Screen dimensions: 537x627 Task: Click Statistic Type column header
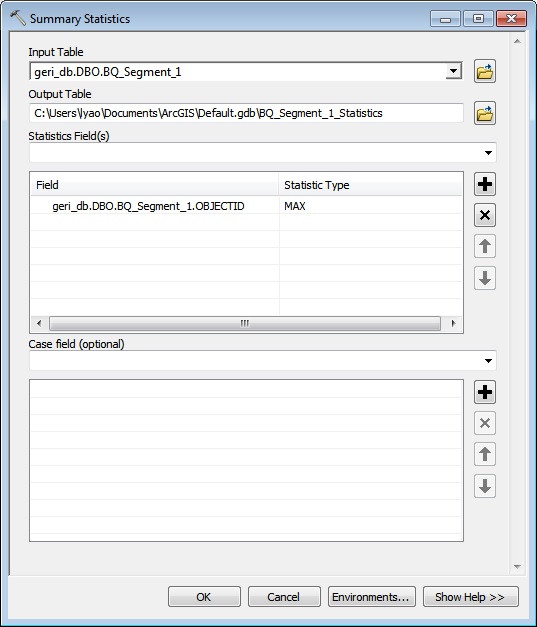370,185
